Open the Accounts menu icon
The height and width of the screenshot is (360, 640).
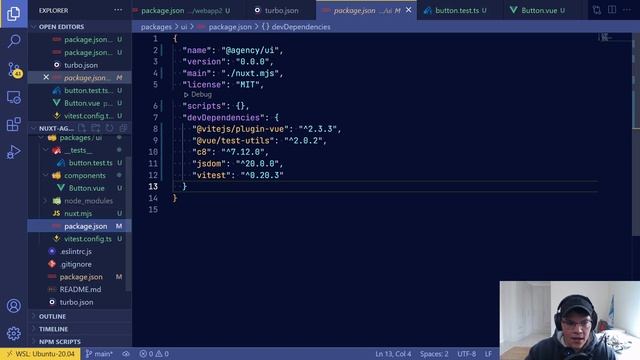pos(13,306)
